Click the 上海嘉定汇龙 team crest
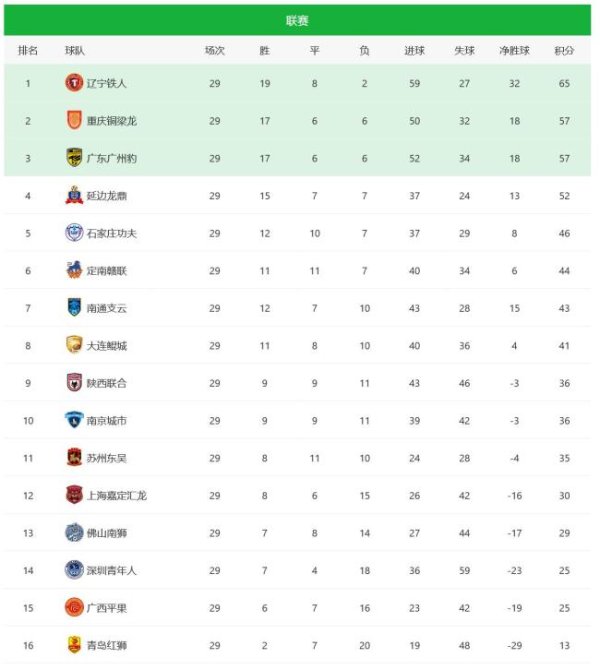Viewport: 600px width, 670px height. pyautogui.click(x=74, y=495)
